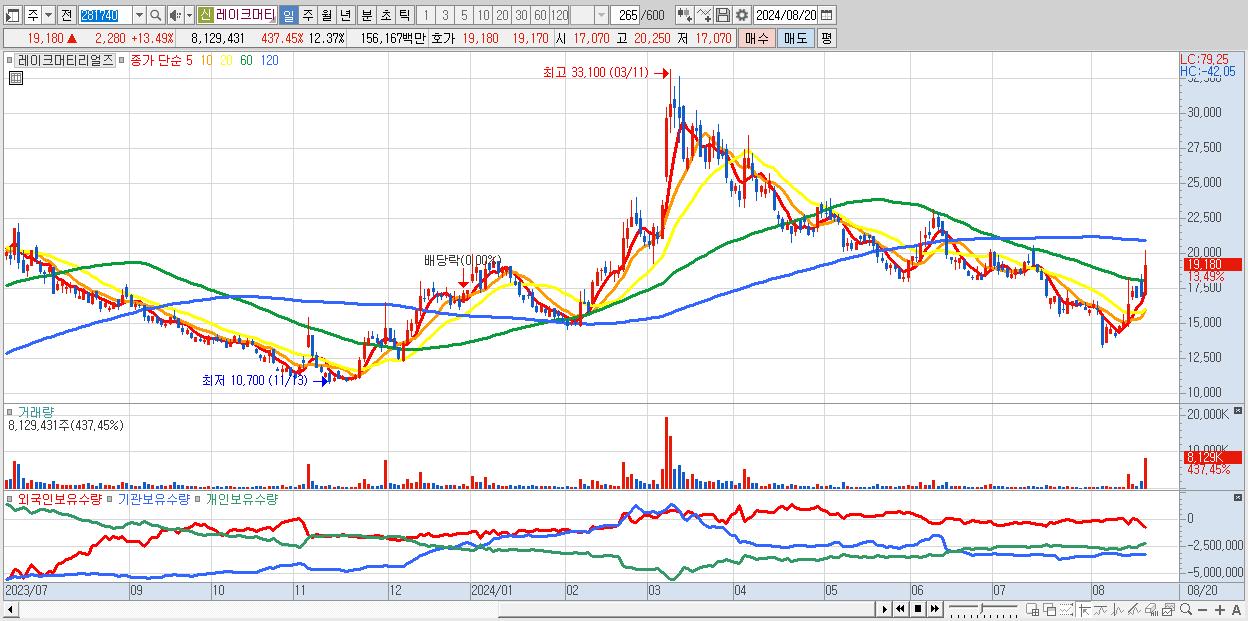This screenshot has height=621, width=1248.
Task: Click the minus zoom-out icon
Action: (x=1202, y=609)
